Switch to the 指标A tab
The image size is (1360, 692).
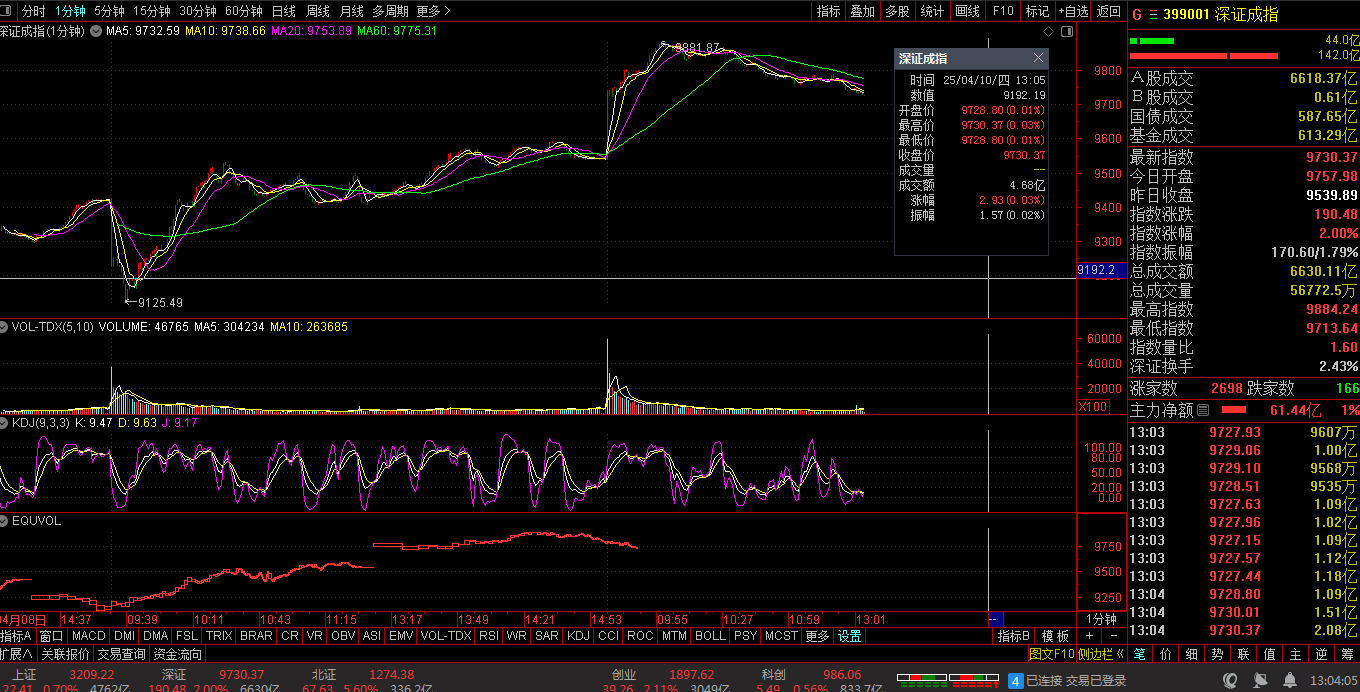[17, 636]
